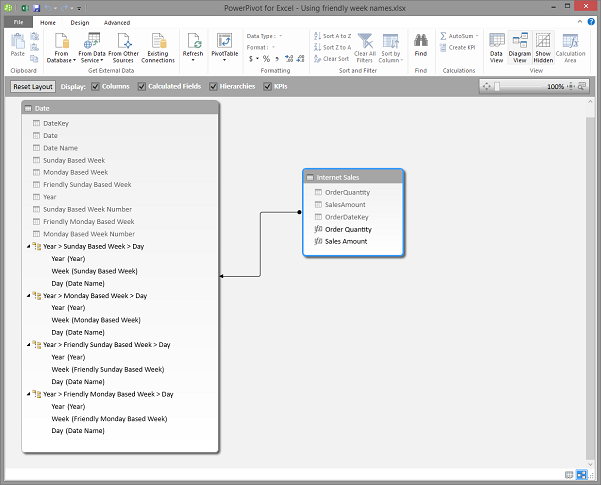Viewport: 601px width, 485px height.
Task: Open Calculation Area
Action: pyautogui.click(x=570, y=48)
